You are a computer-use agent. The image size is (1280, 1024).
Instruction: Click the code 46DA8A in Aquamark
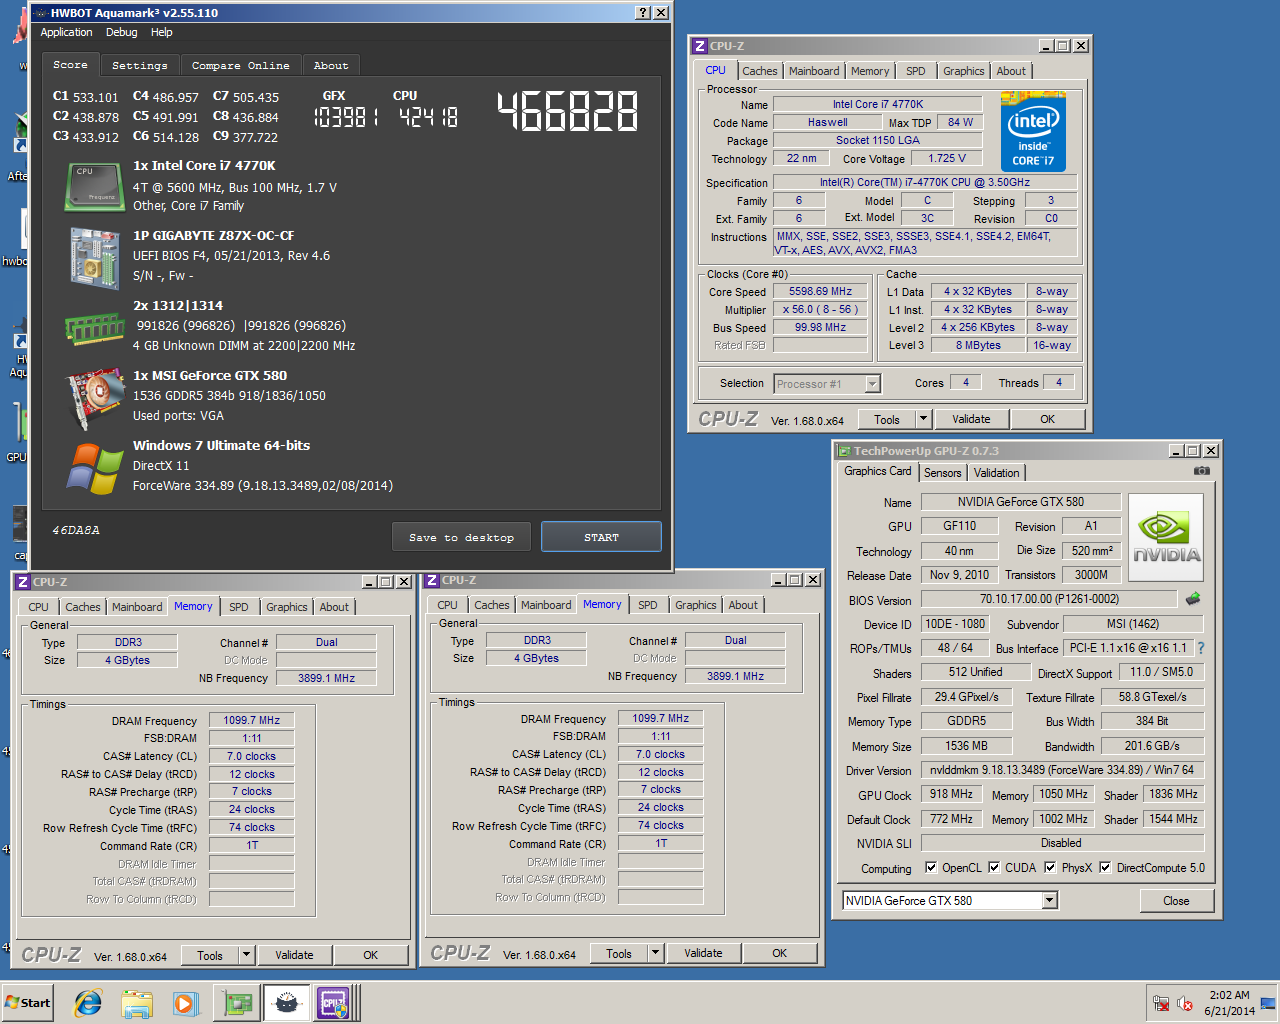point(76,530)
